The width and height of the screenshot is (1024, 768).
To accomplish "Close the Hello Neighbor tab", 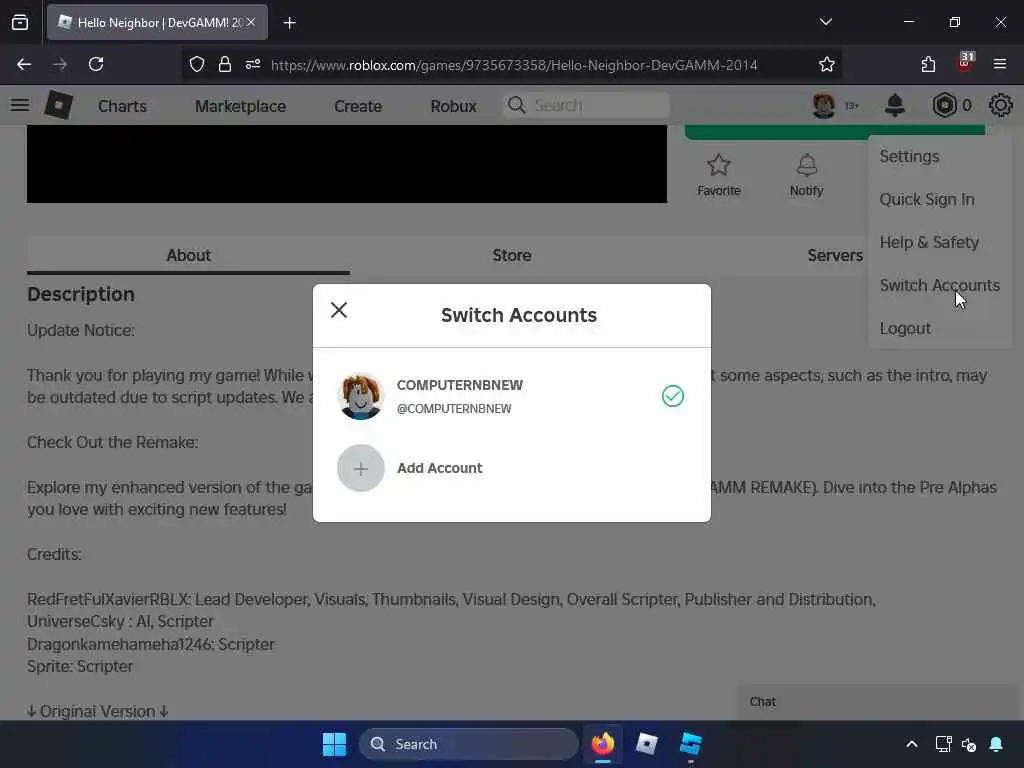I will click(251, 22).
